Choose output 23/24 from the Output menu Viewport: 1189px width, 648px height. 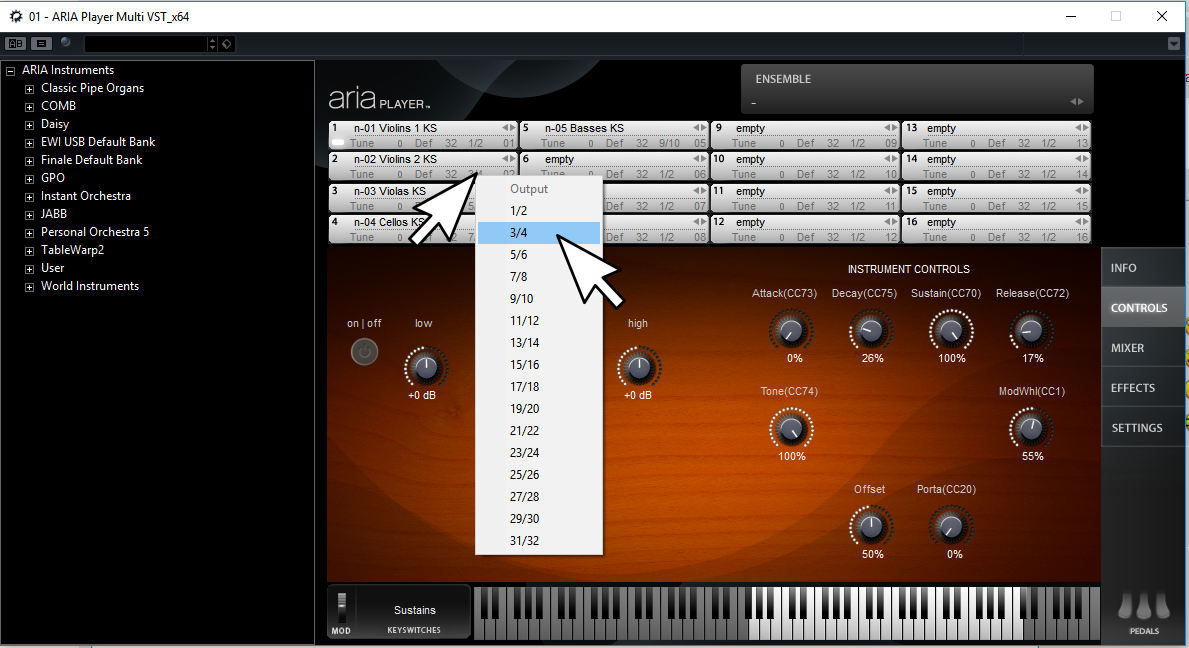[x=539, y=452]
